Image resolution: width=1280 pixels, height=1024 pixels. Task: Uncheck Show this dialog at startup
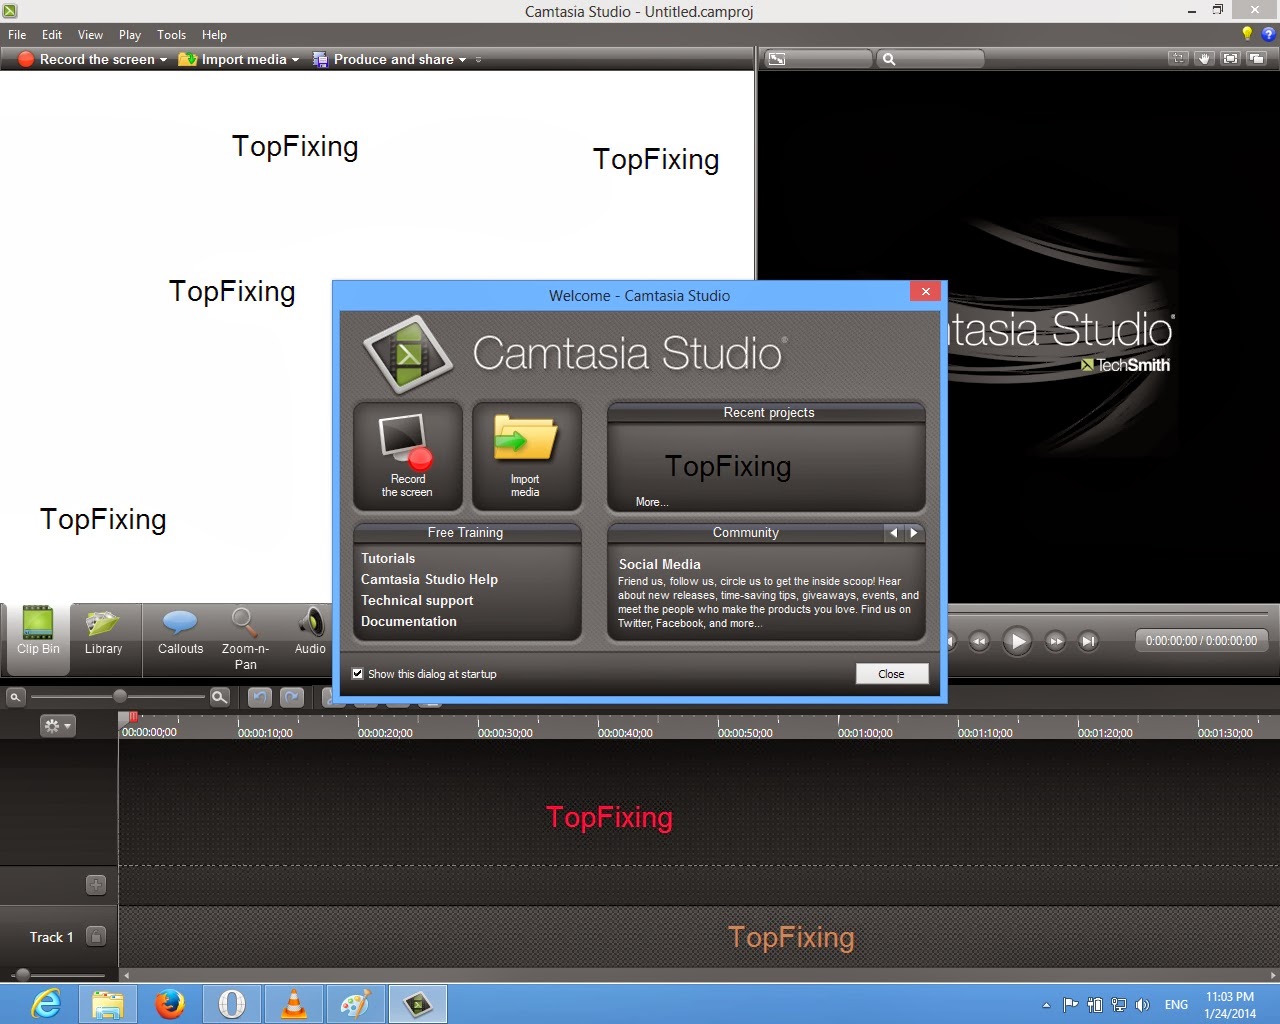[357, 674]
